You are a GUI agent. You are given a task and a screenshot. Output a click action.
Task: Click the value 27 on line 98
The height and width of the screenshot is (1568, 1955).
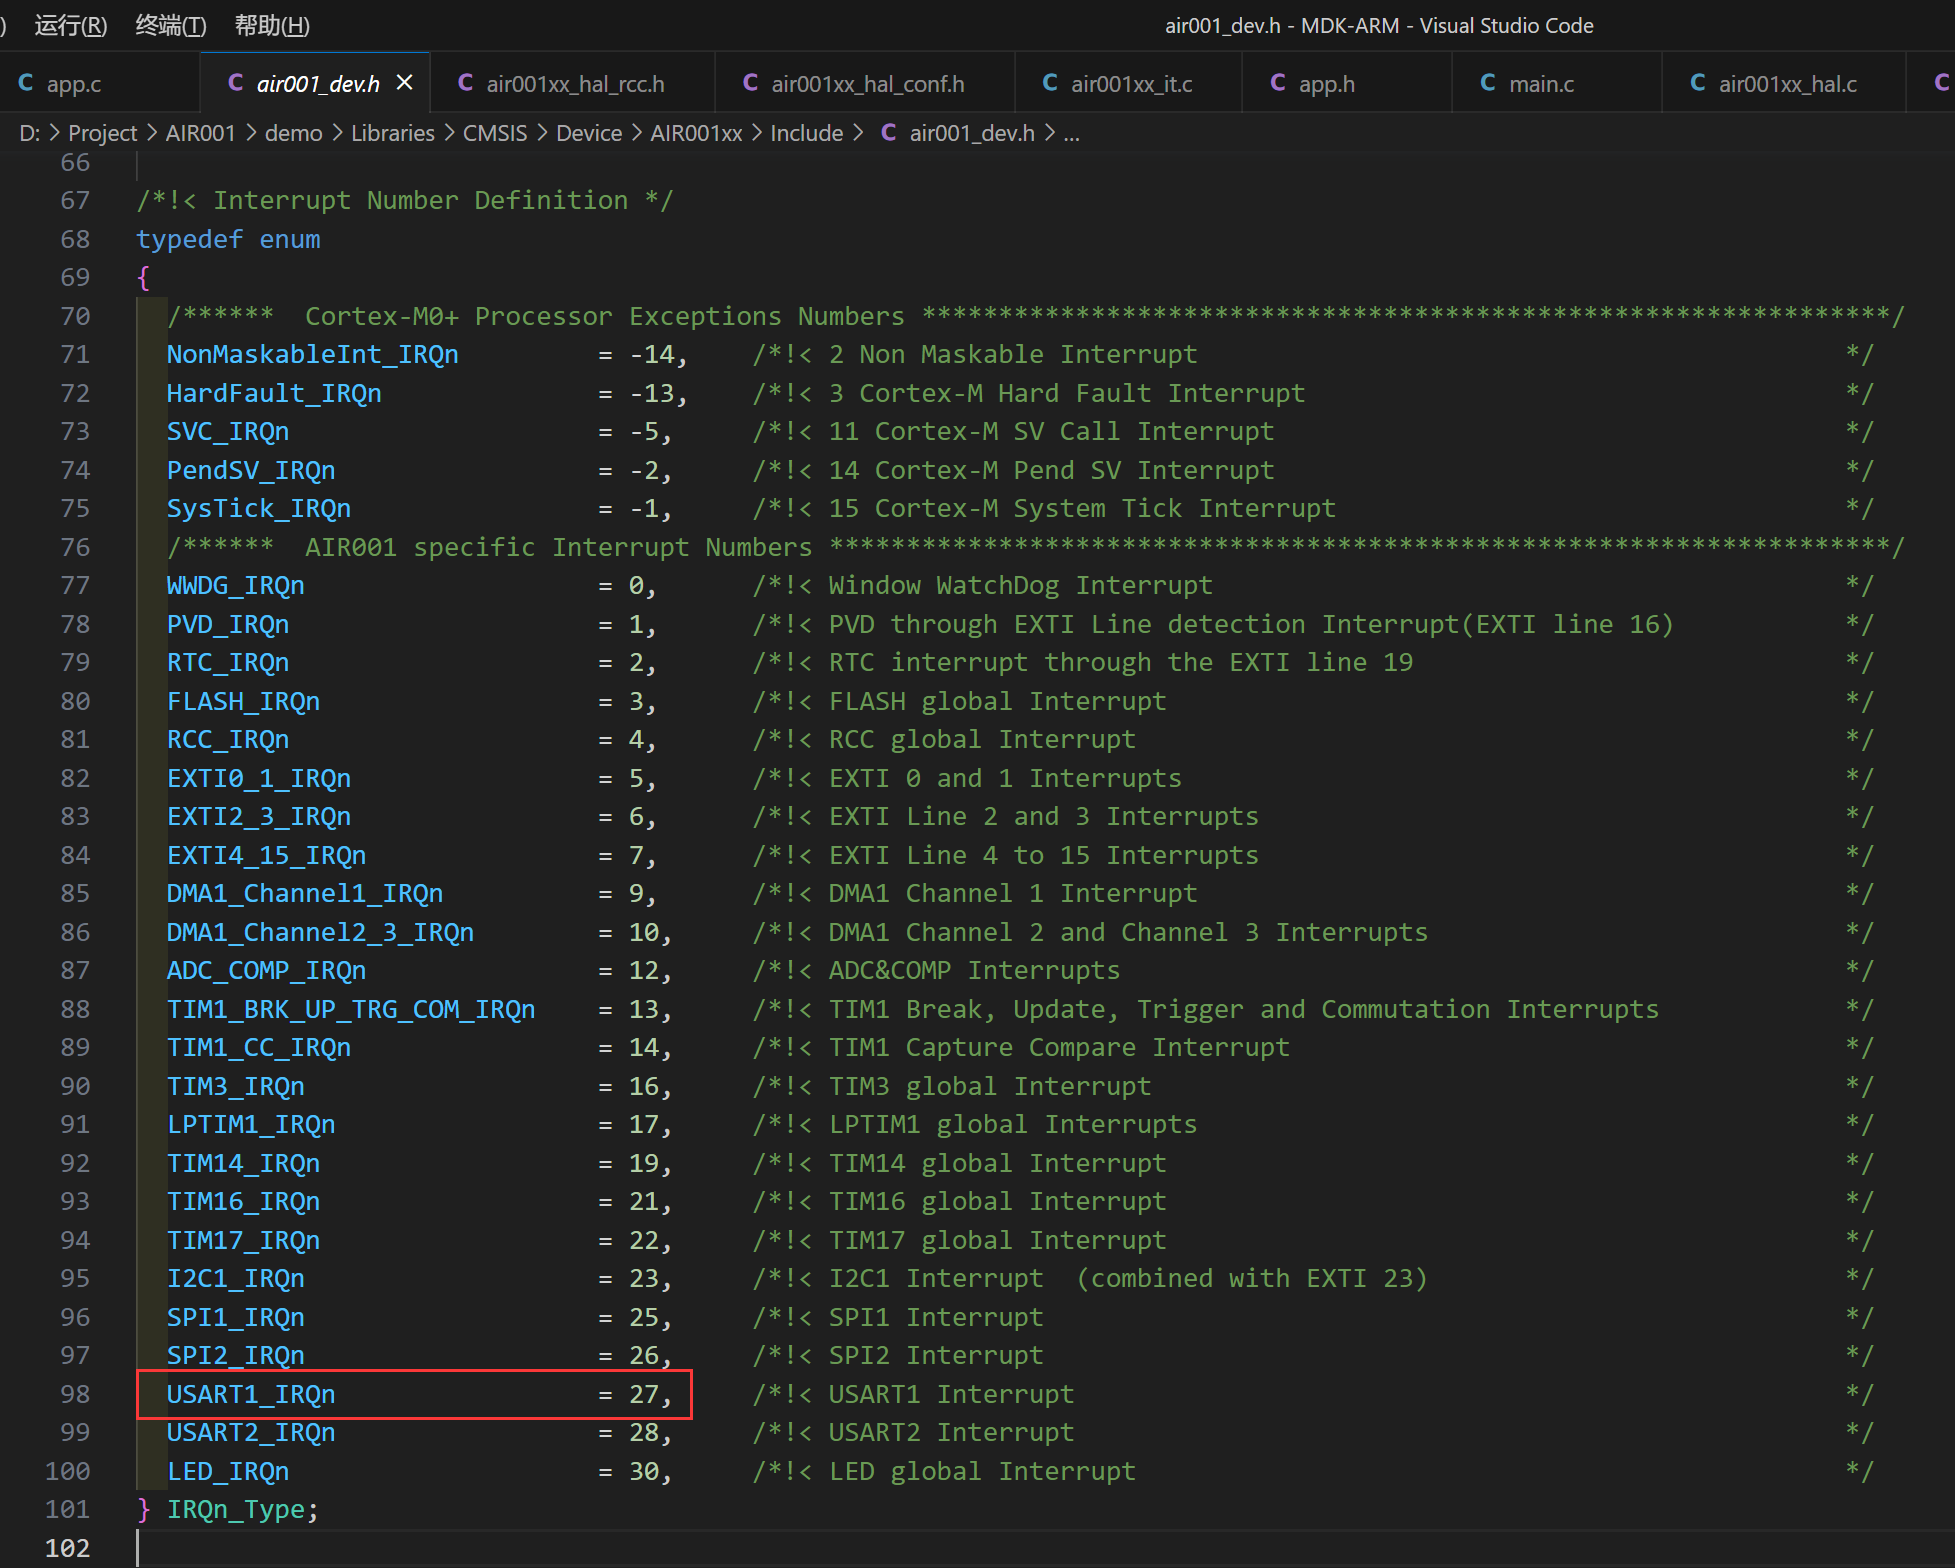coord(643,1394)
